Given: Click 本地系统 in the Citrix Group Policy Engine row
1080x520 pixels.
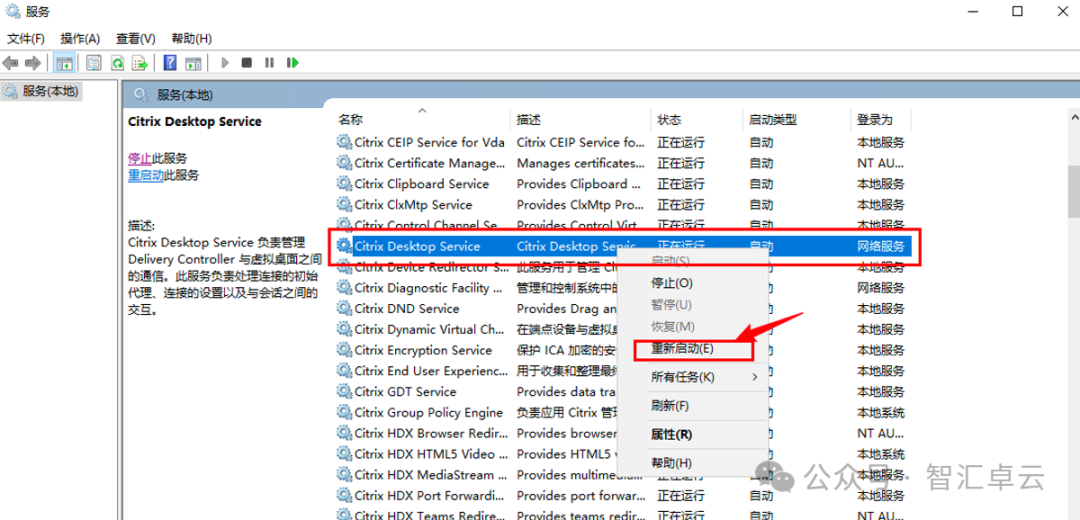Looking at the screenshot, I should 880,412.
